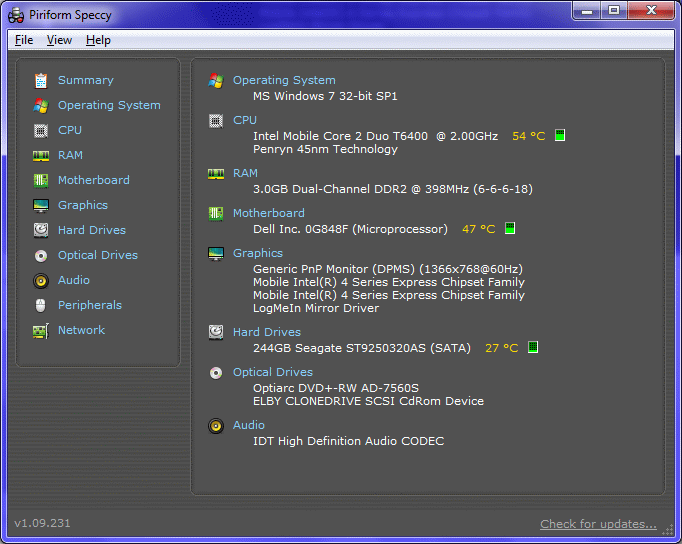
Task: Click the Windows flag icon beside sidebar Operating System
Action: pos(41,106)
